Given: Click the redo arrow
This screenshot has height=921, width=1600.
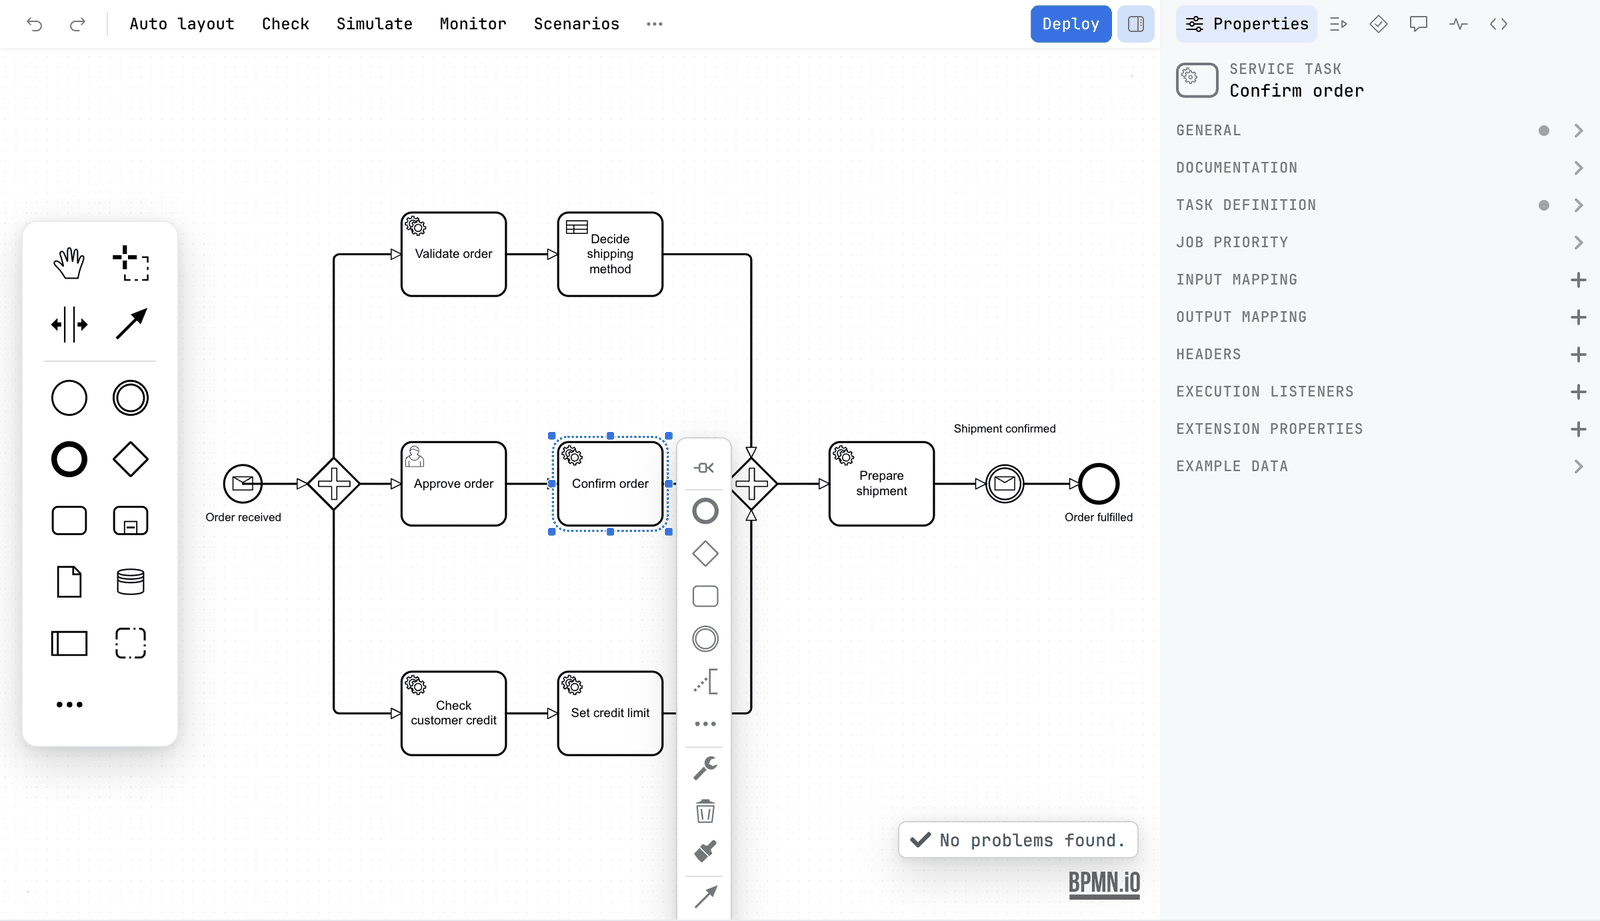Looking at the screenshot, I should coord(77,24).
